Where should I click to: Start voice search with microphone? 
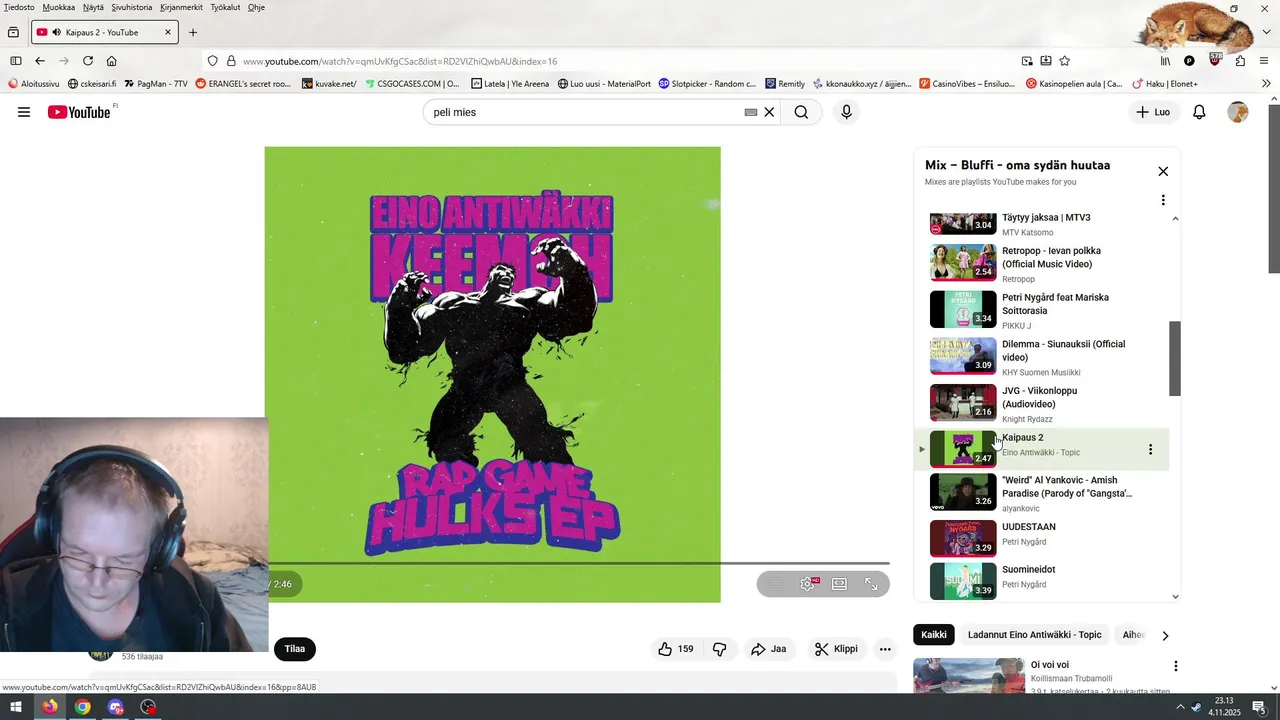[846, 112]
